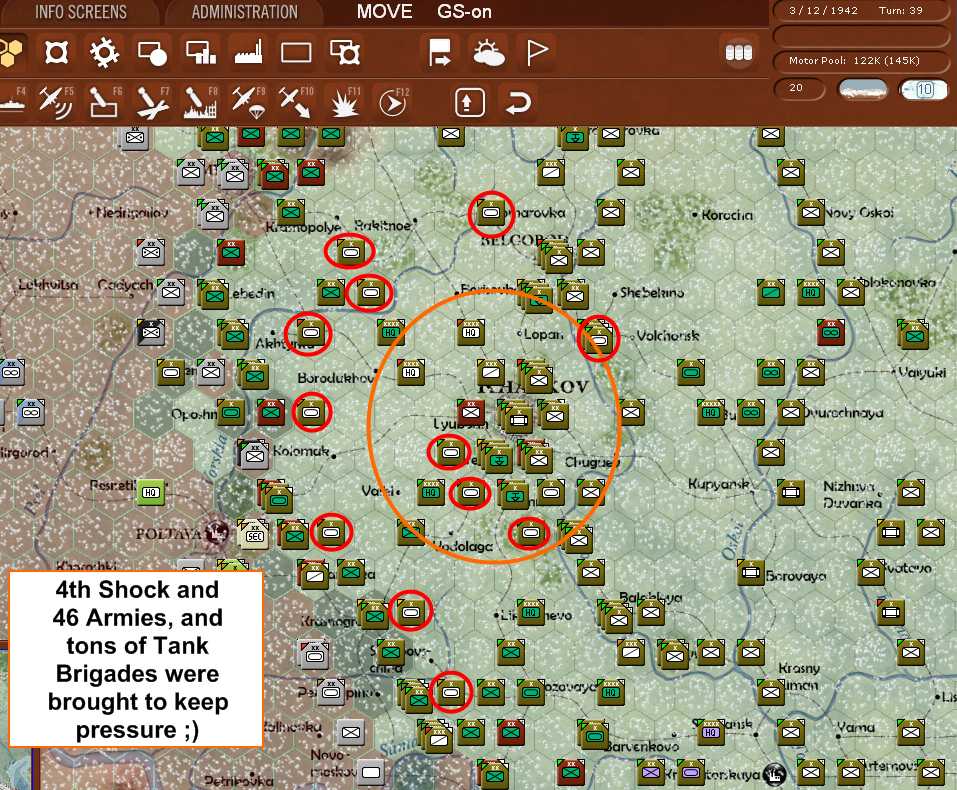Click the boxed up-arrow icon

point(470,103)
